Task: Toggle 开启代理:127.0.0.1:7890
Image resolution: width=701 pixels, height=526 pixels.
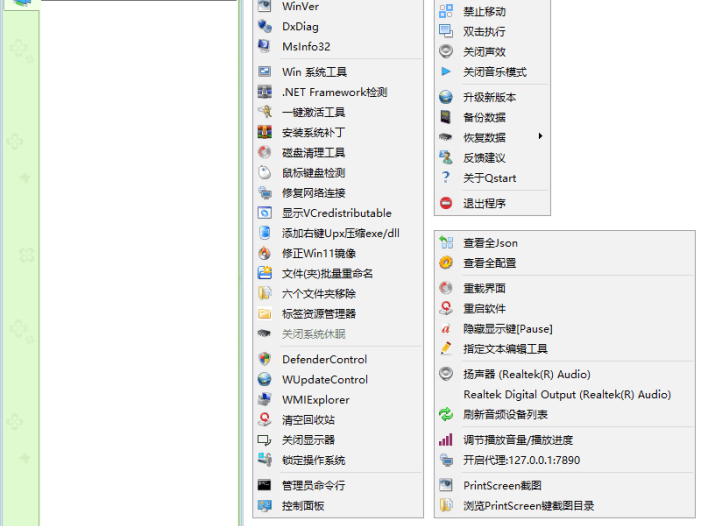Action: point(565,460)
